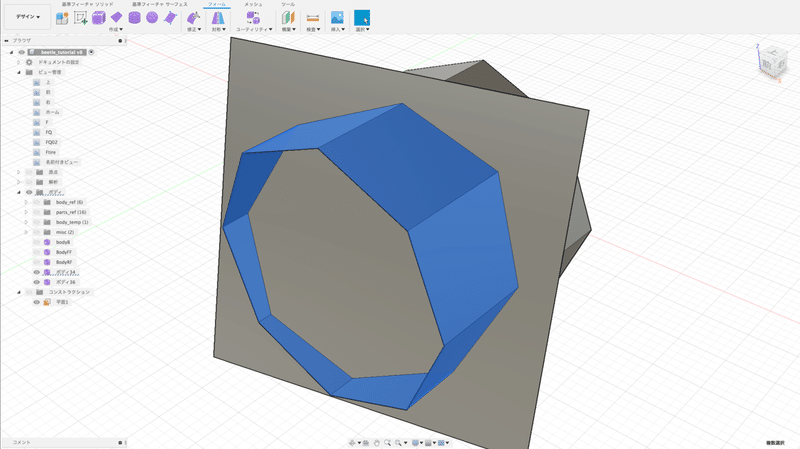Open the デザイン workspace dropdown
The height and width of the screenshot is (449, 800).
(x=28, y=17)
